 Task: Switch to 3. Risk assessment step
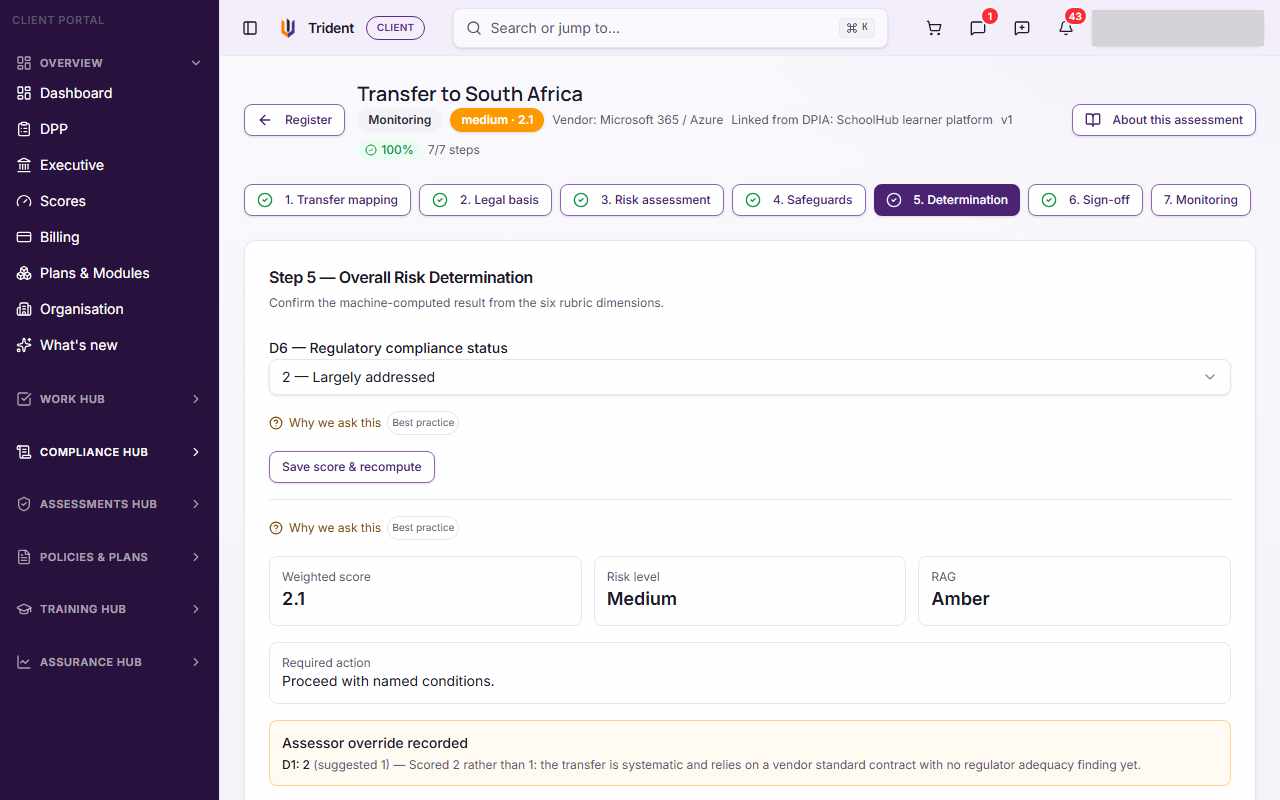642,200
